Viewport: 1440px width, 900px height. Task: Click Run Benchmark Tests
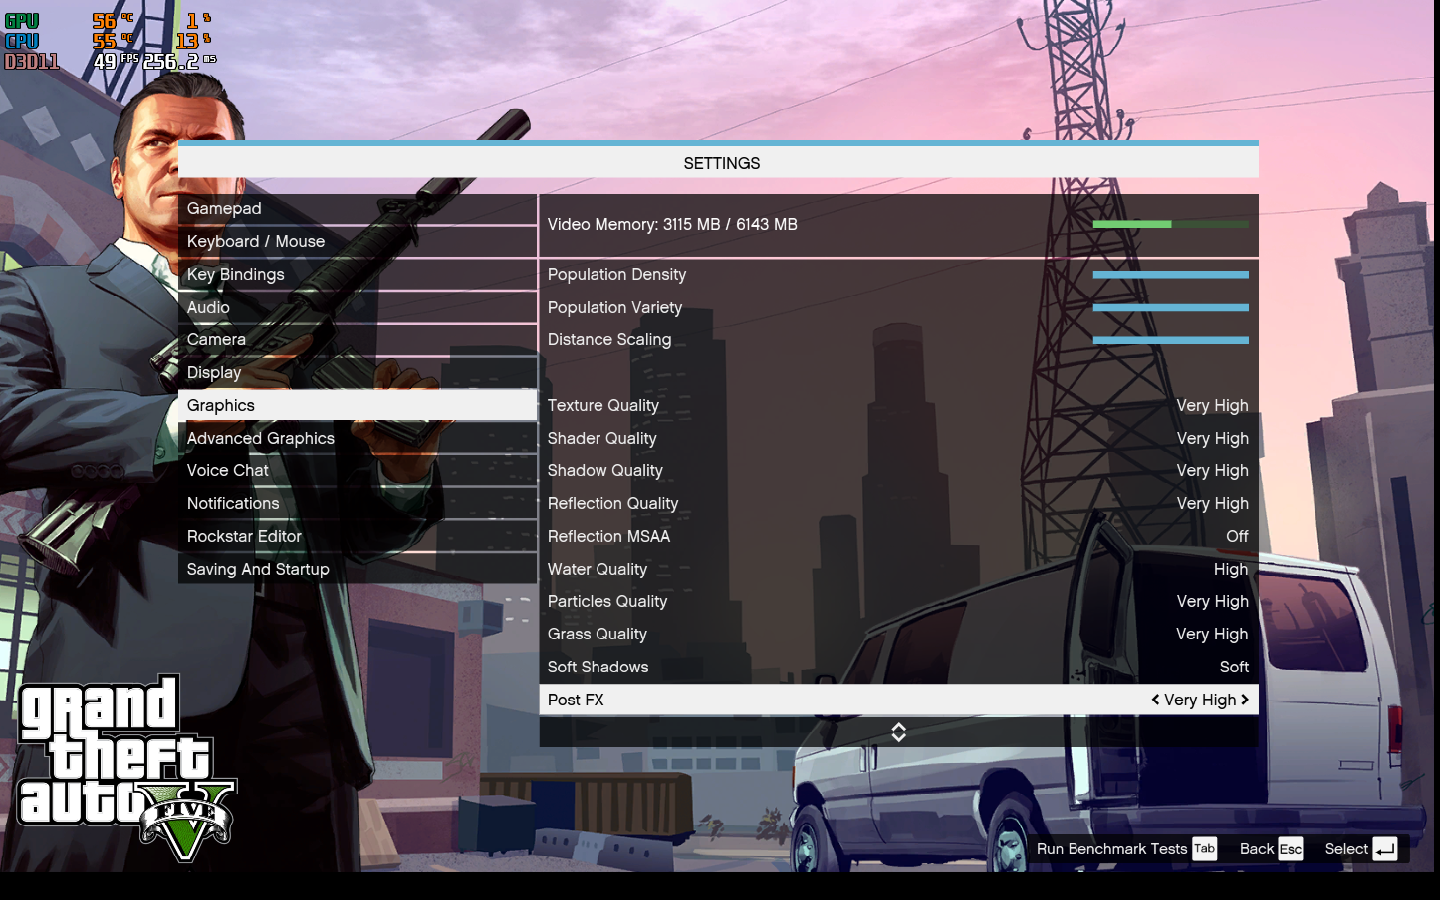tap(1112, 849)
